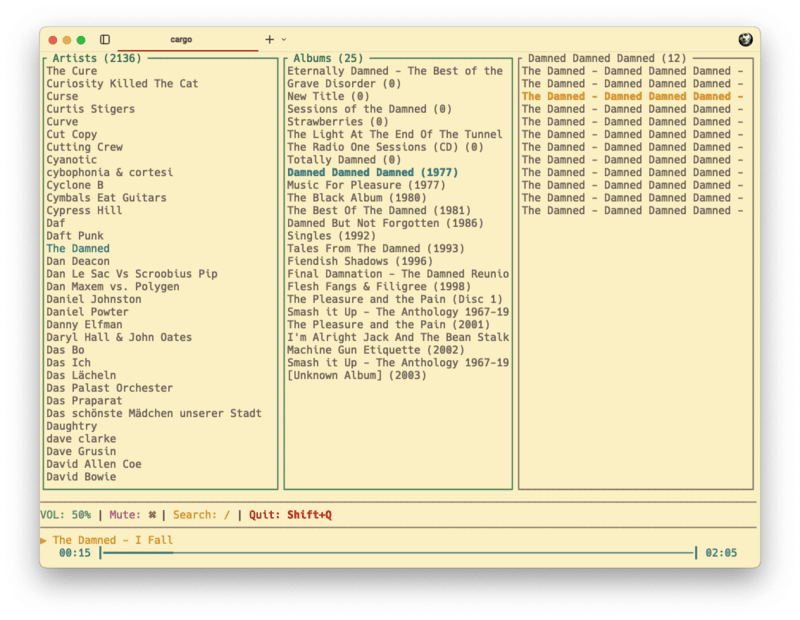The image size is (800, 620).
Task: Select artist Das schönste Mädchen unserer Stadt
Action: 154,413
